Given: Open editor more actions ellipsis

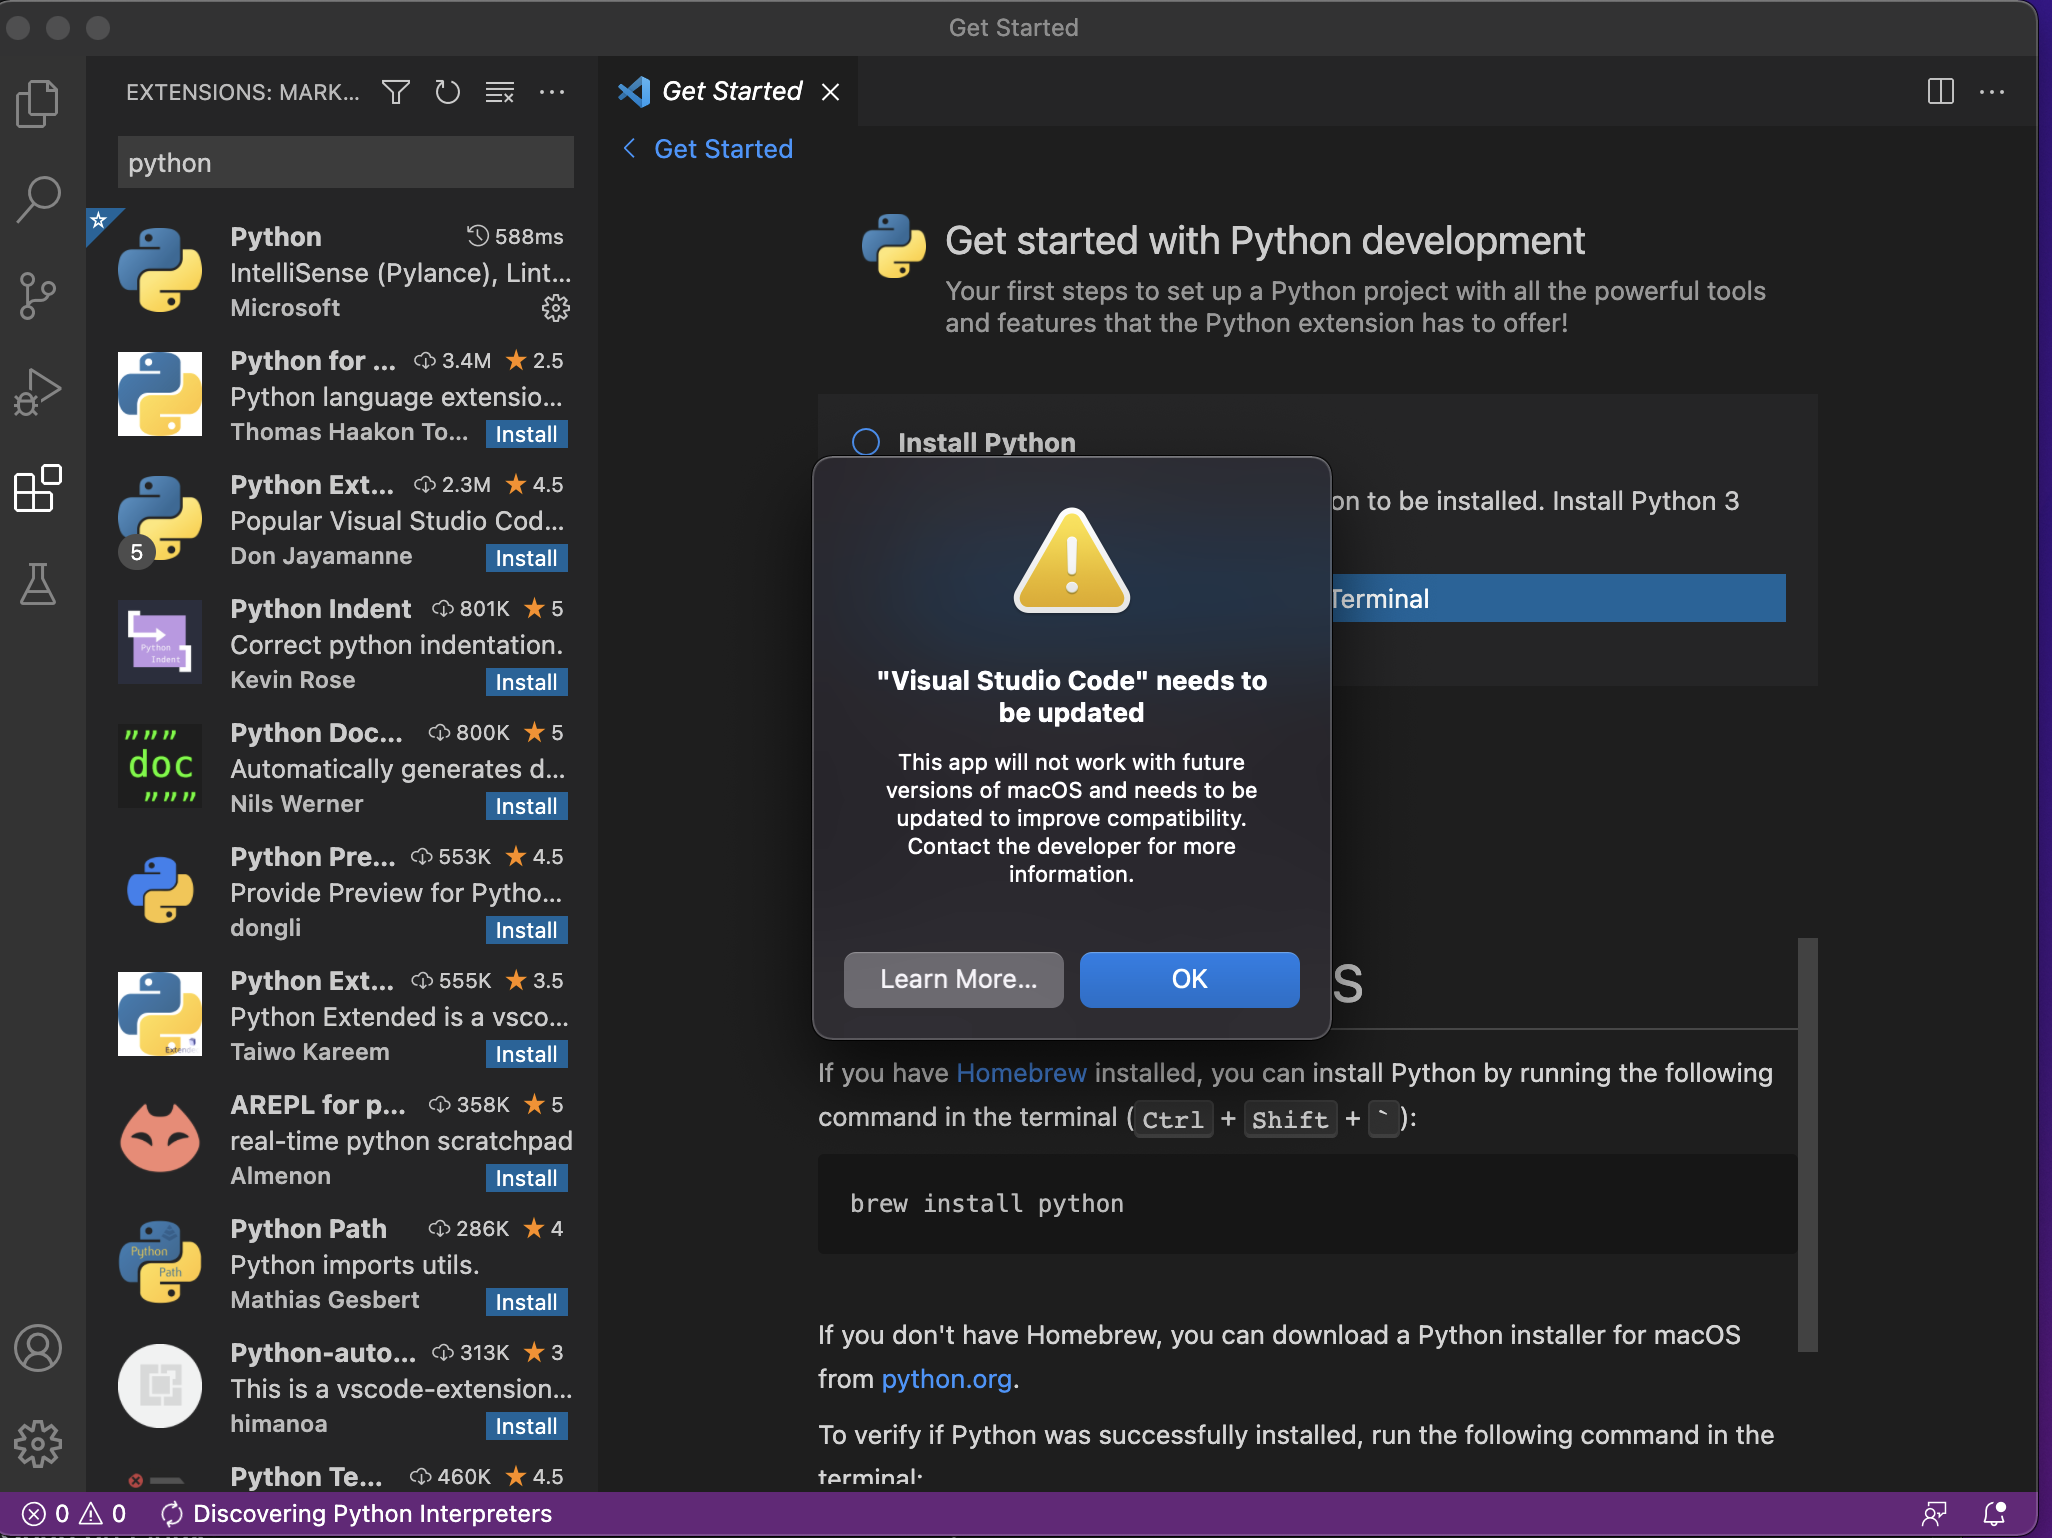Looking at the screenshot, I should [x=1992, y=92].
